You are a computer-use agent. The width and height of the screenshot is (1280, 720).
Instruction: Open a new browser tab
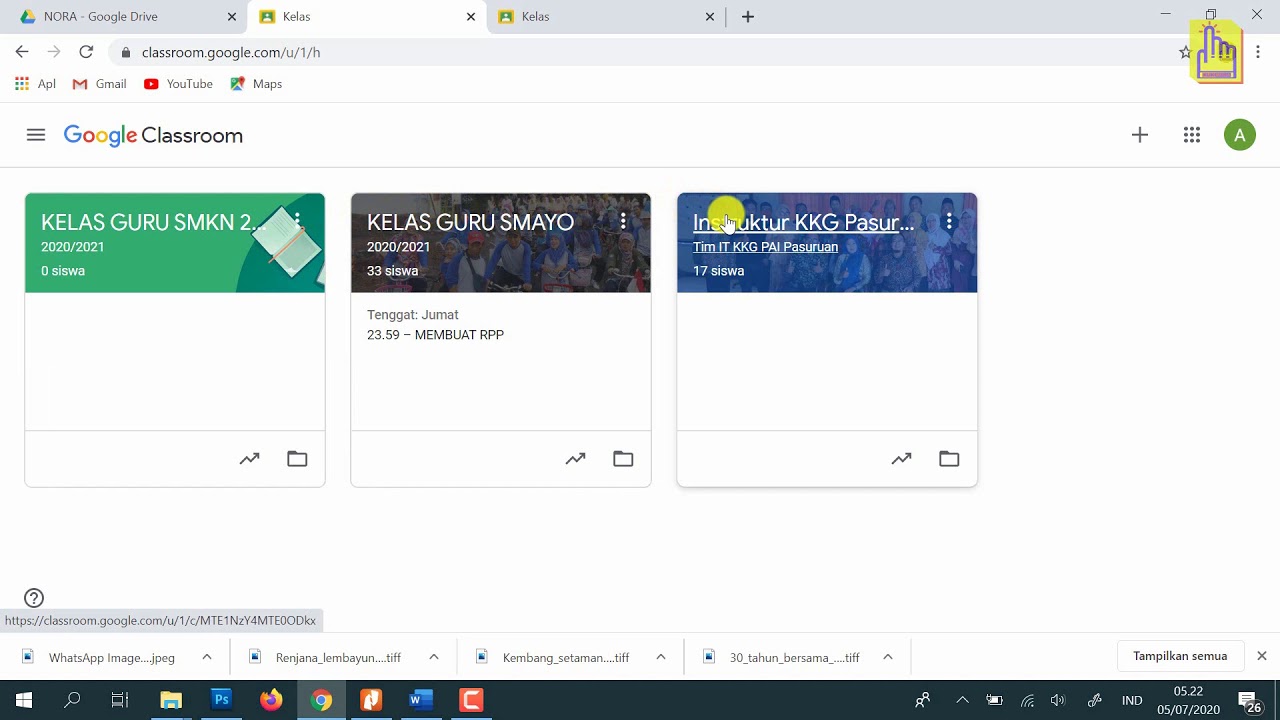point(748,17)
